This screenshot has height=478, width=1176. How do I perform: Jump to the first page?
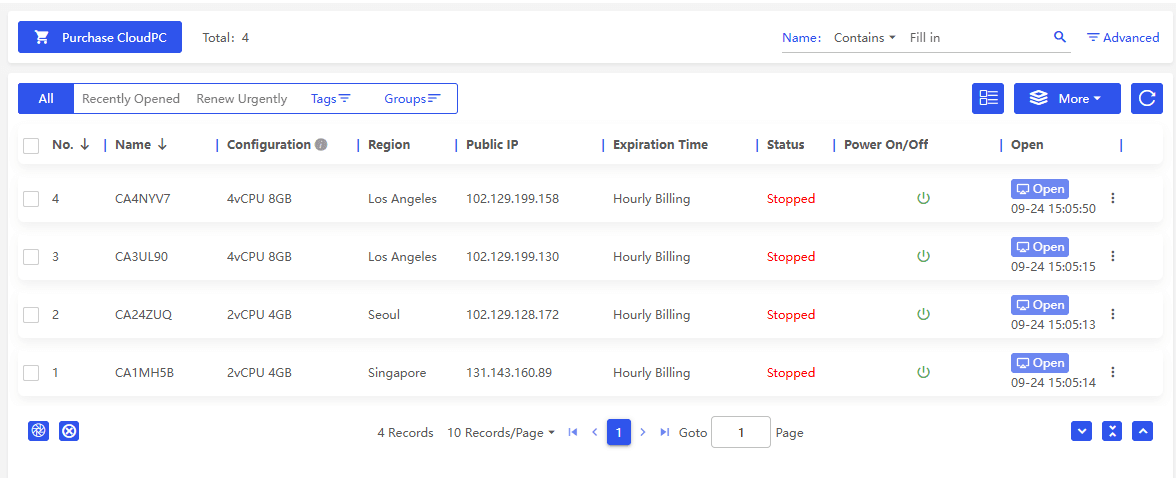click(x=573, y=432)
